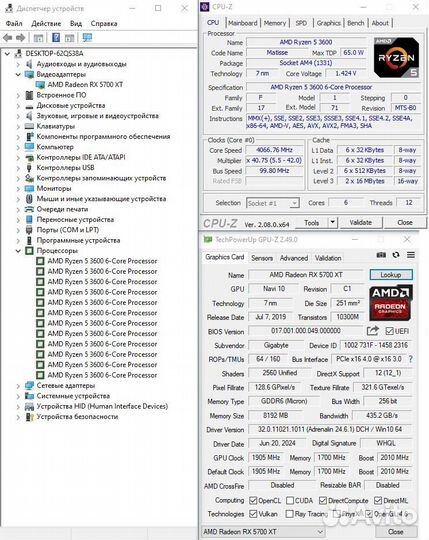The width and height of the screenshot is (429, 540).
Task: Click the Системные устройства icon
Action: (30, 396)
